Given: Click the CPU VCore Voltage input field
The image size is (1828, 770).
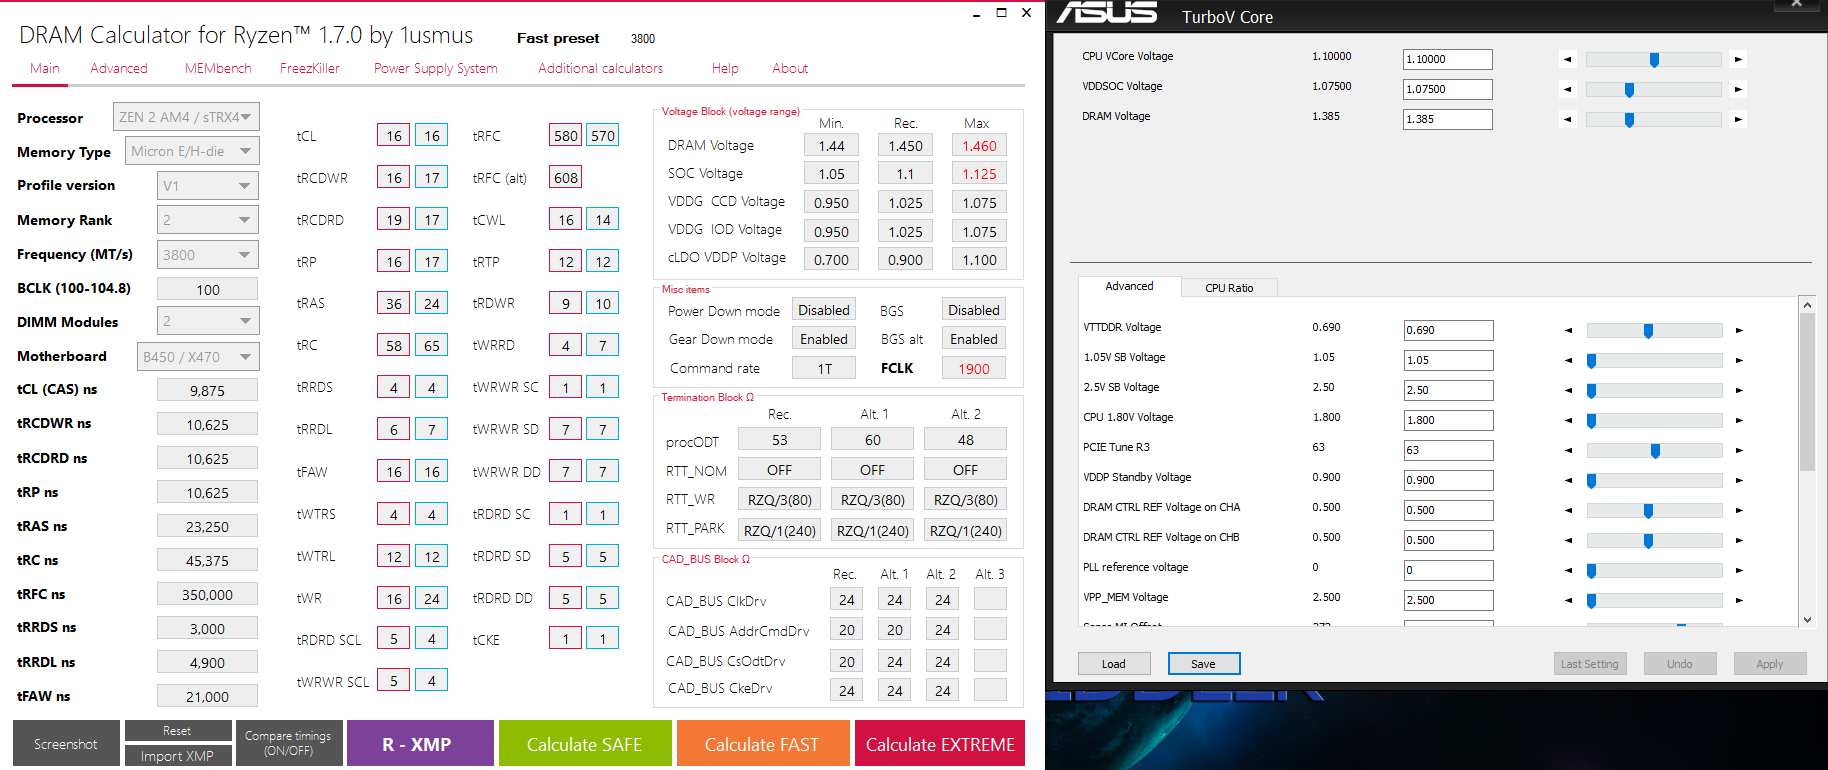Looking at the screenshot, I should coord(1447,59).
